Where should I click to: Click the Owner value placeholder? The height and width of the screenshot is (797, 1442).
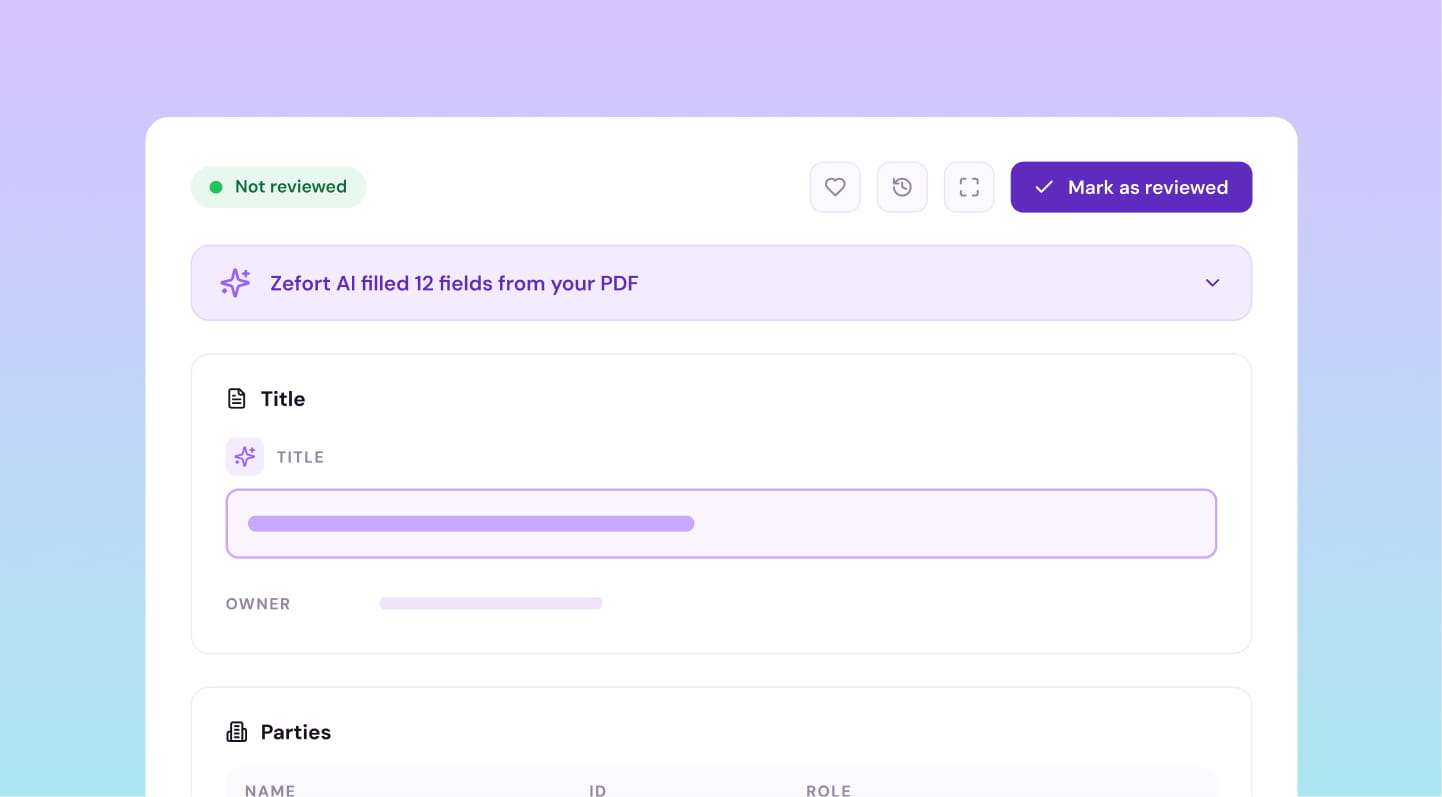coord(491,604)
